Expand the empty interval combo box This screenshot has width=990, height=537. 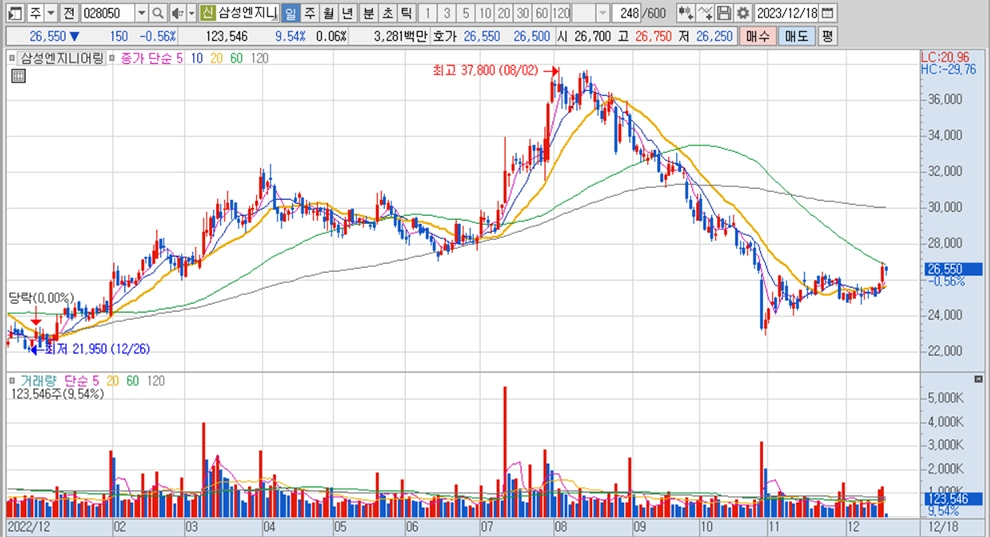click(603, 13)
